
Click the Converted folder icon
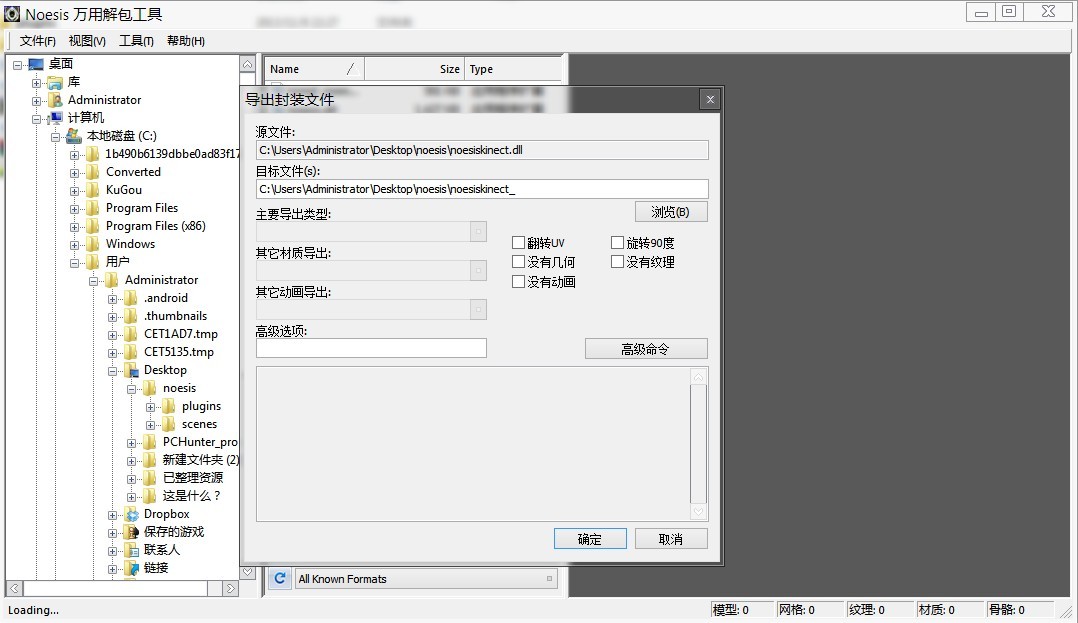point(93,172)
